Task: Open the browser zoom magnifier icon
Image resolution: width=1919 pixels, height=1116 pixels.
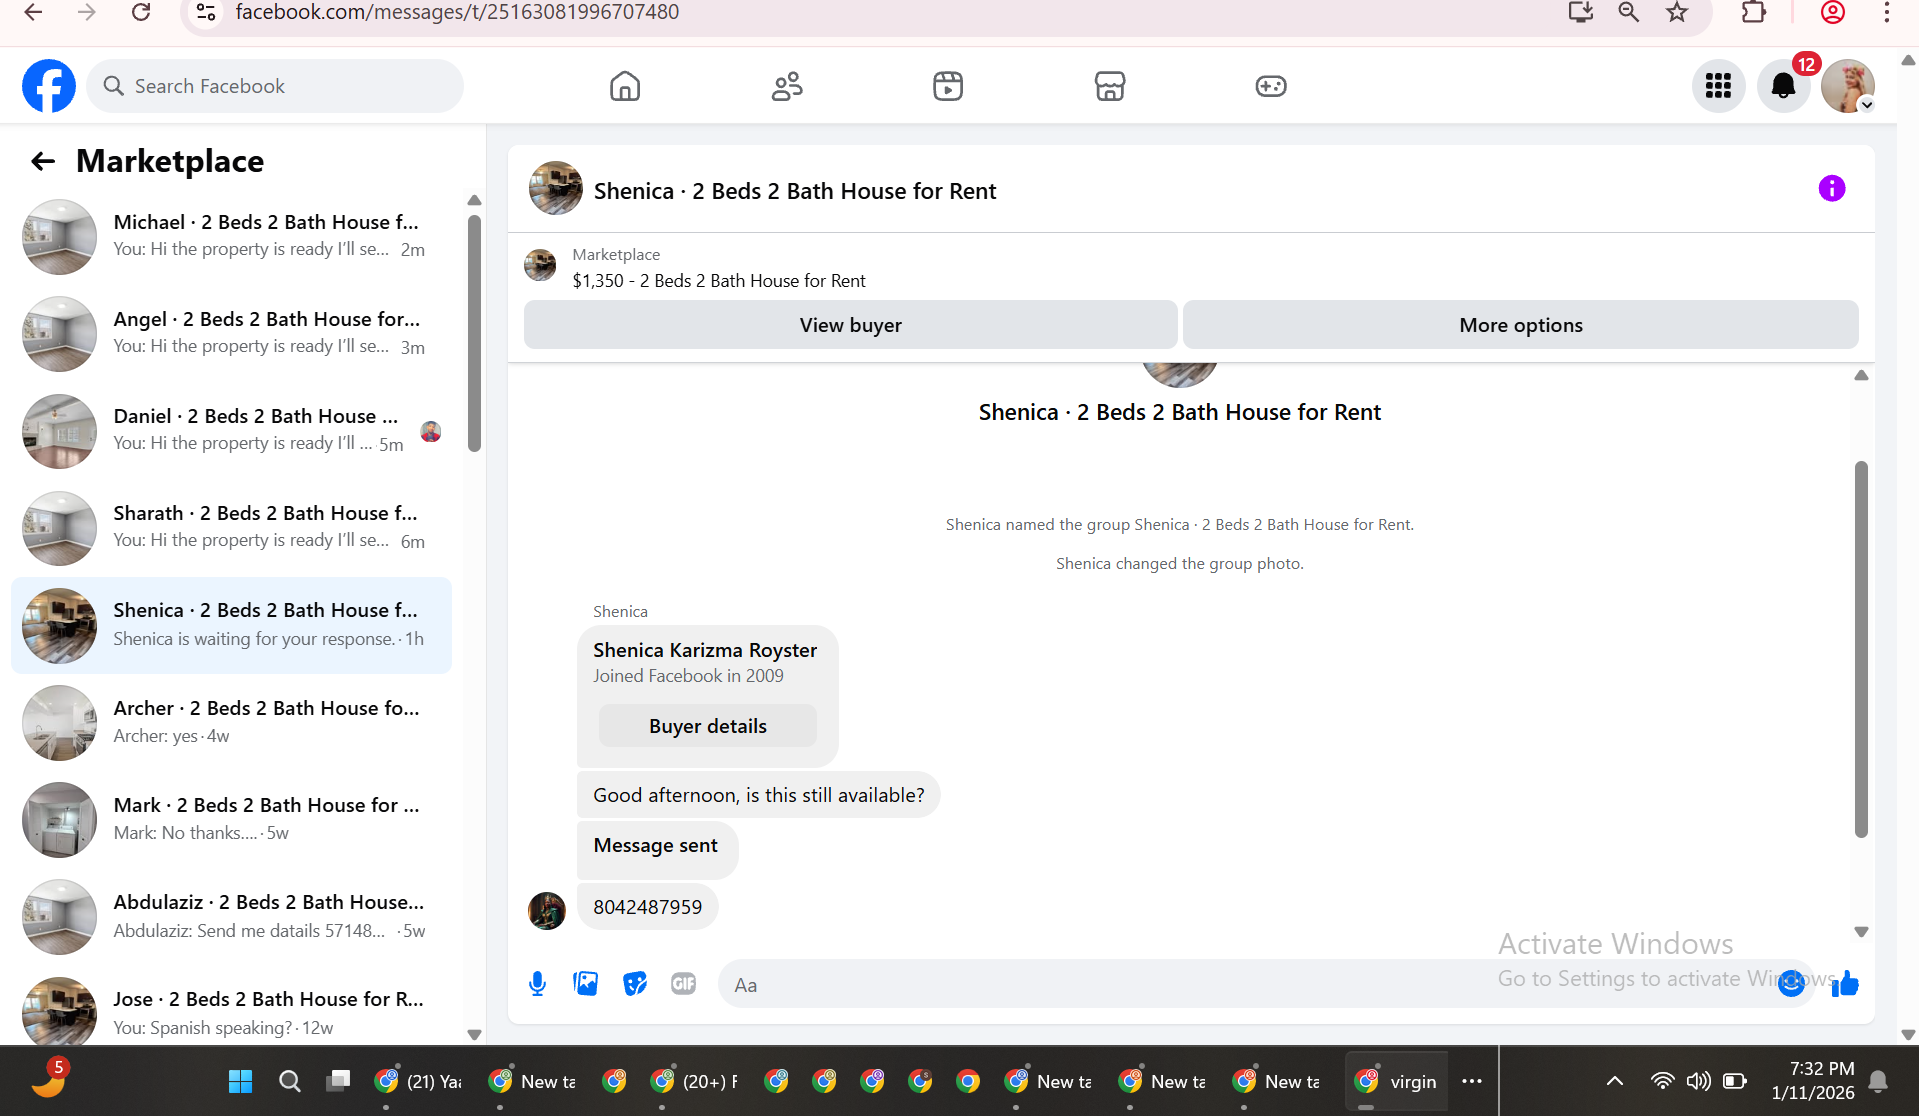Action: (x=1629, y=12)
